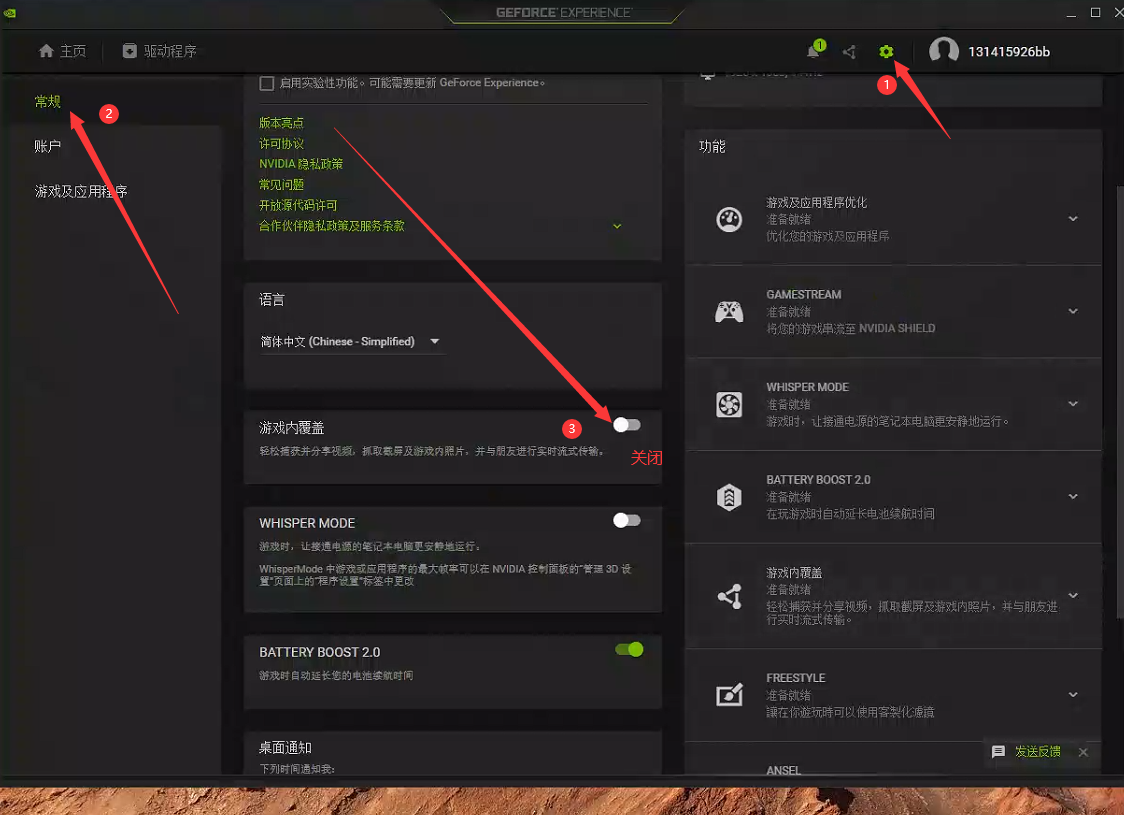Viewport: 1124px width, 815px height.
Task: Click the GEFORCE EXPERIENCE title text
Action: [x=563, y=12]
